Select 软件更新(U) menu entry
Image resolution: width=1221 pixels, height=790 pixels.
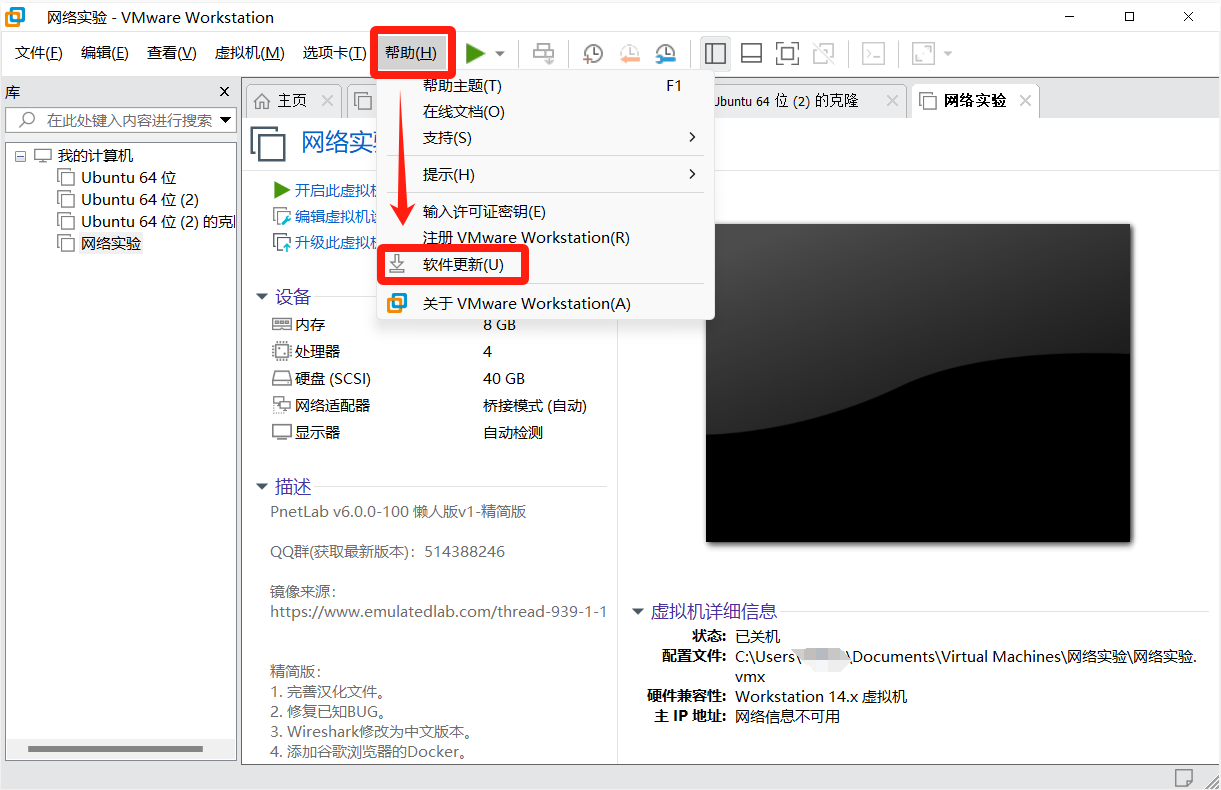pyautogui.click(x=463, y=265)
